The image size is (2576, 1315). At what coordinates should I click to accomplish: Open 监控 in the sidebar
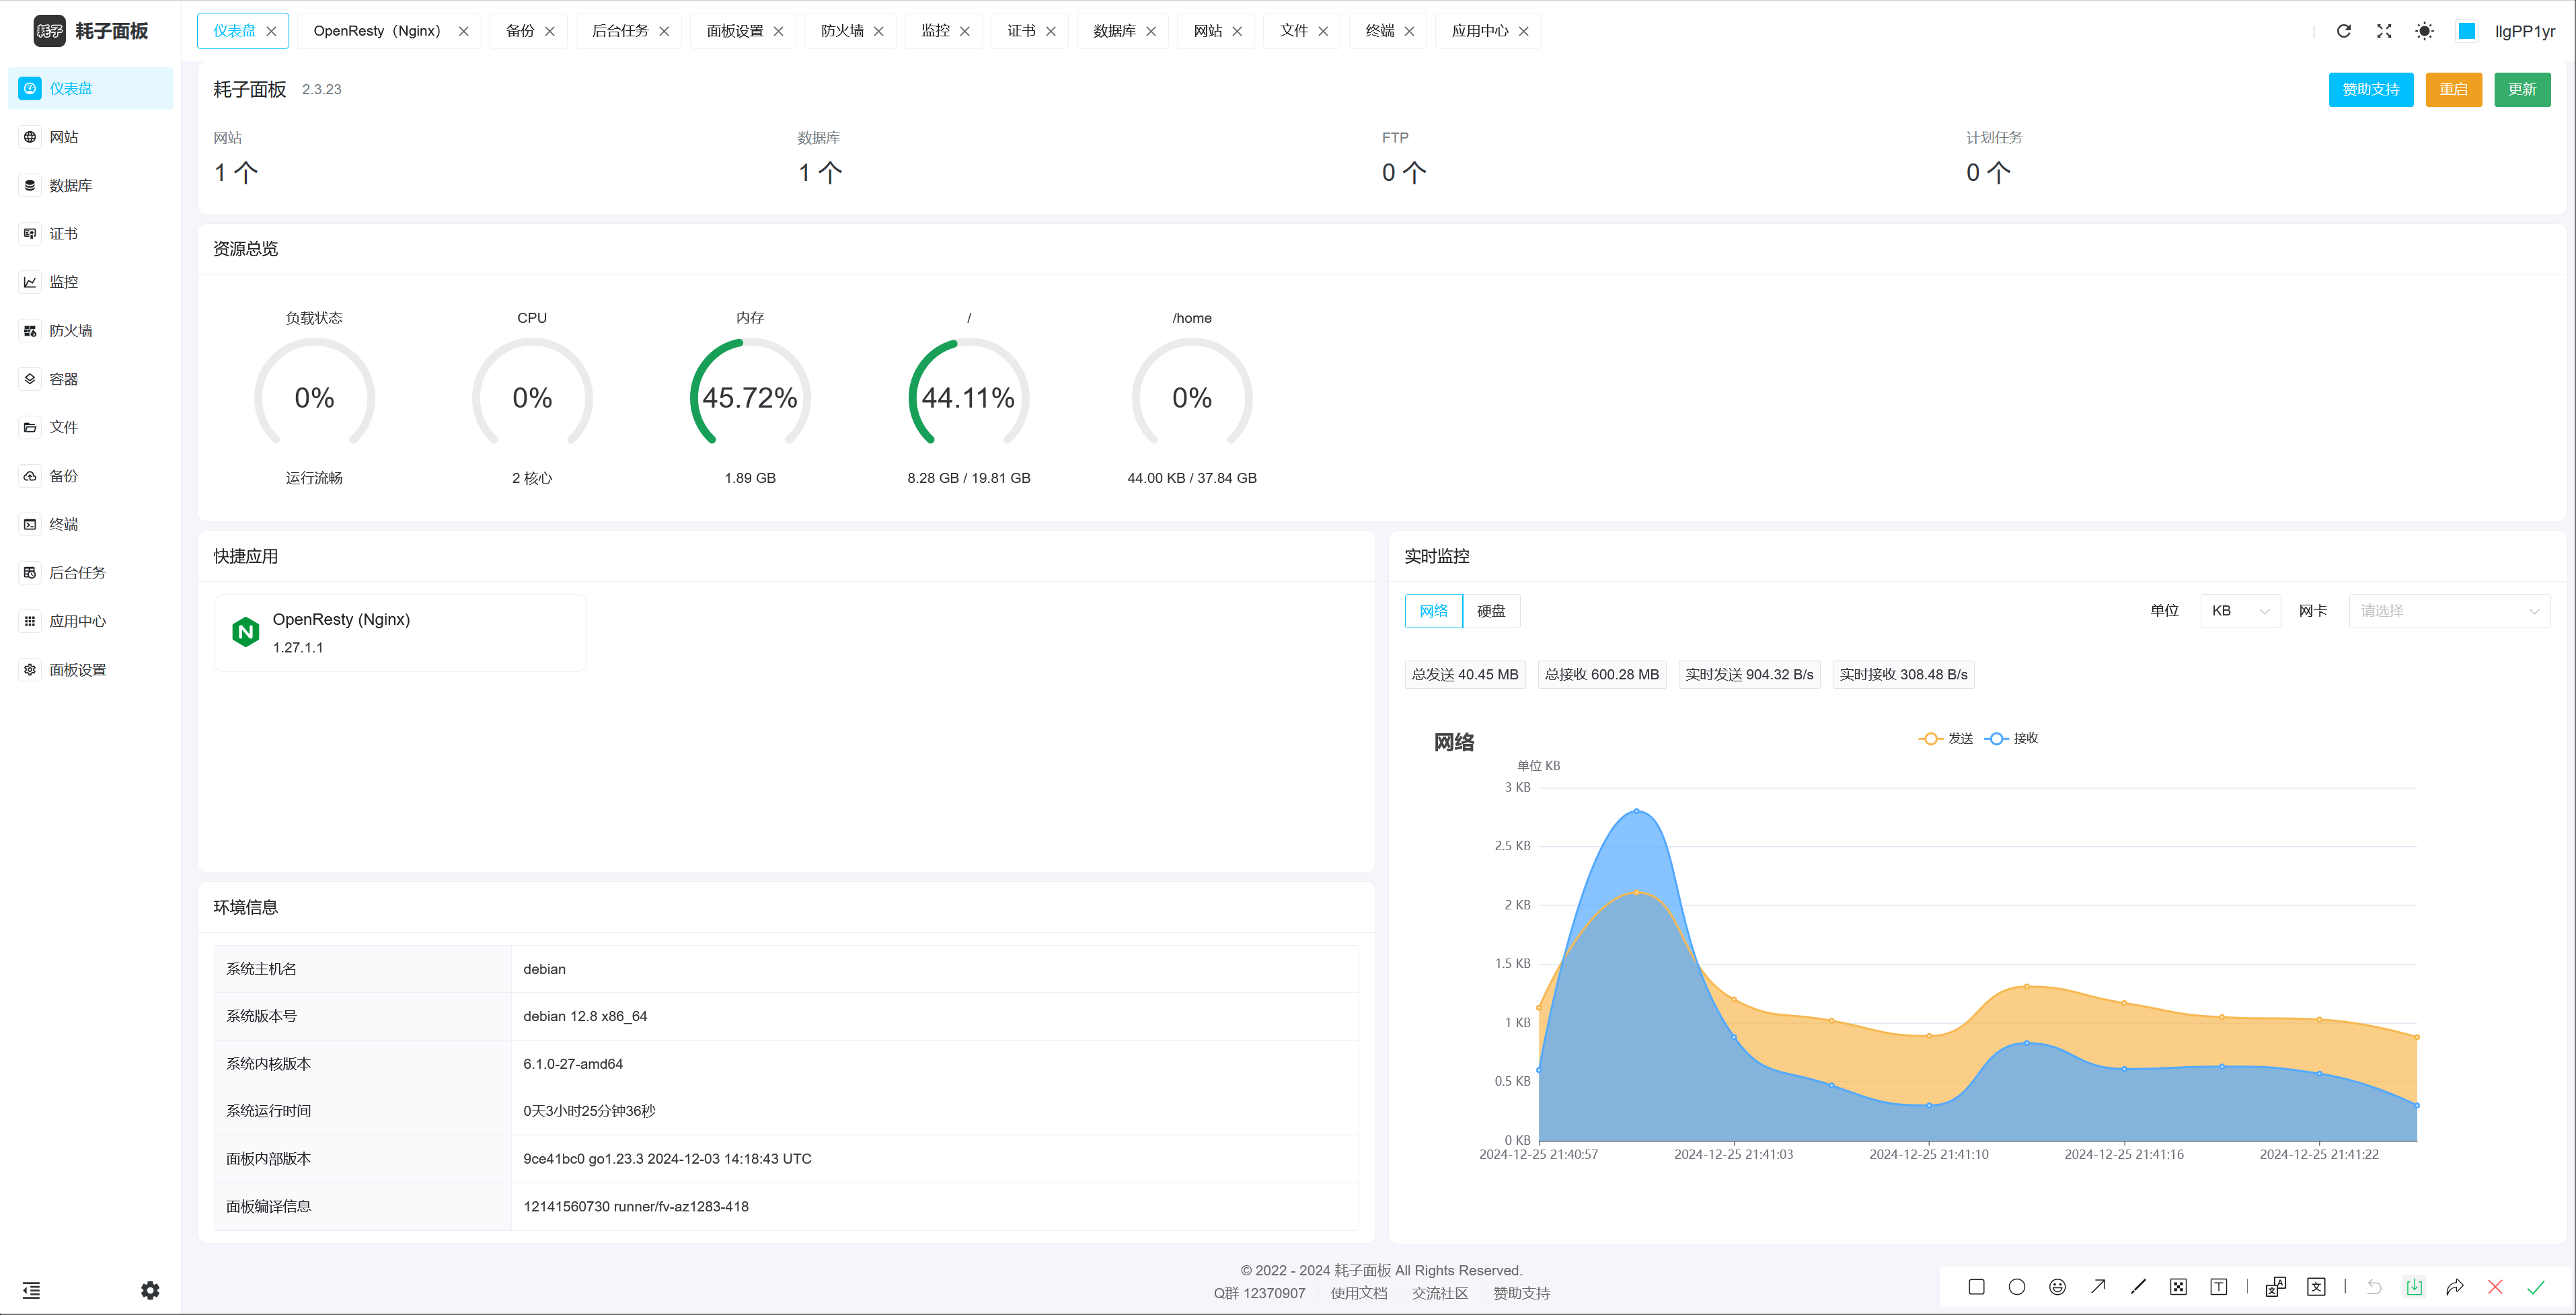click(90, 282)
